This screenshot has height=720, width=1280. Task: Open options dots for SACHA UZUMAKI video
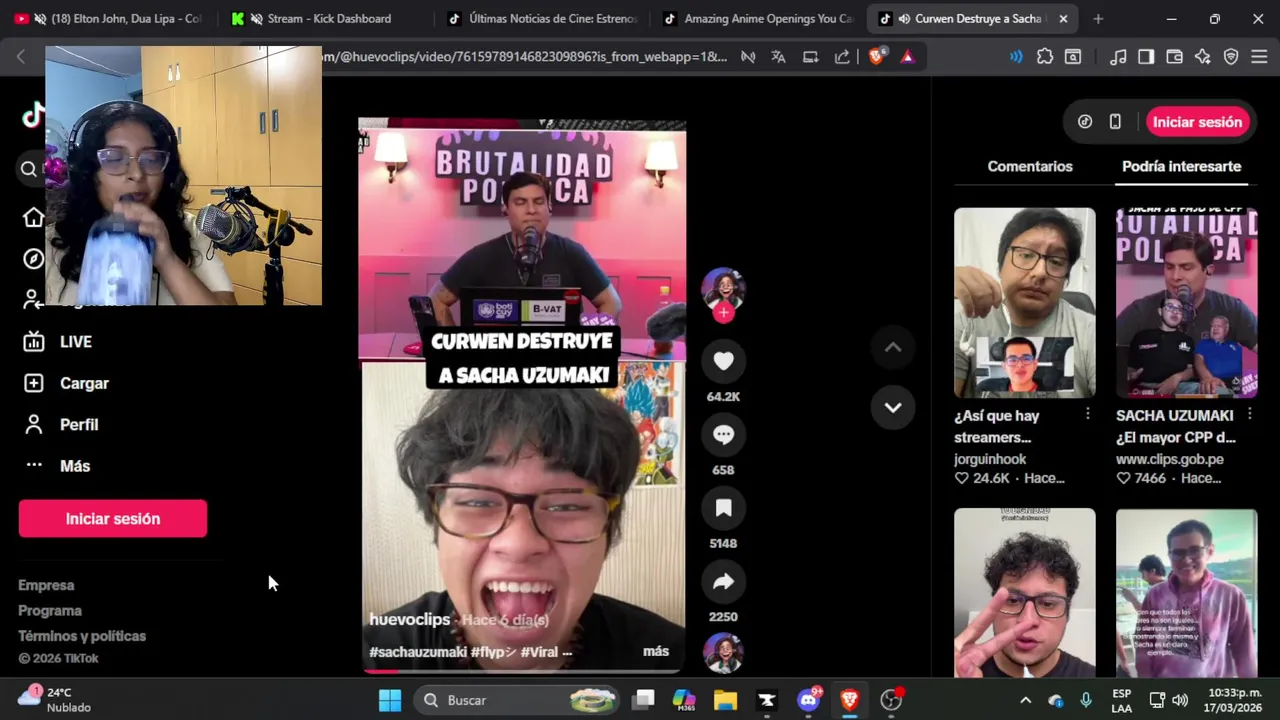(x=1249, y=414)
